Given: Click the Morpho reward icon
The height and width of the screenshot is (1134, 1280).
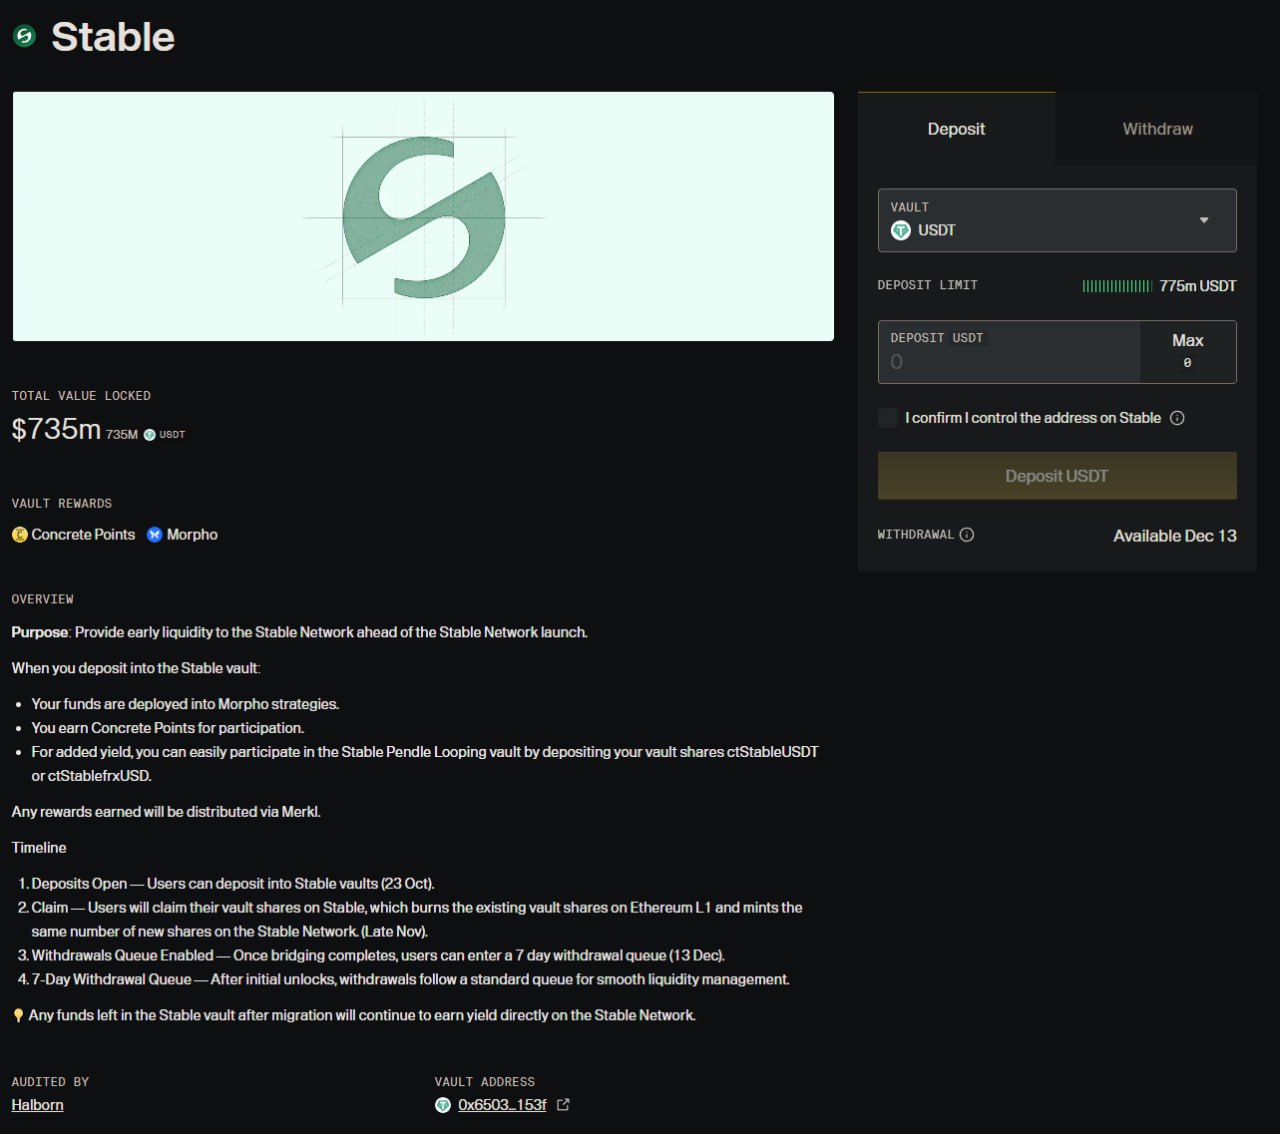Looking at the screenshot, I should point(155,535).
